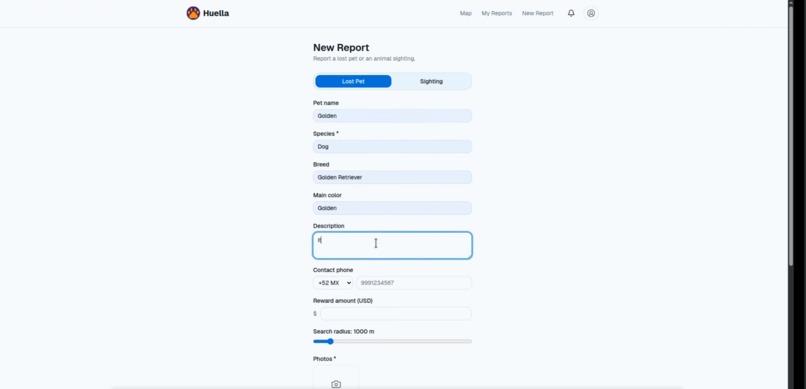
Task: Open the +52 MX country code dropdown
Action: point(333,283)
